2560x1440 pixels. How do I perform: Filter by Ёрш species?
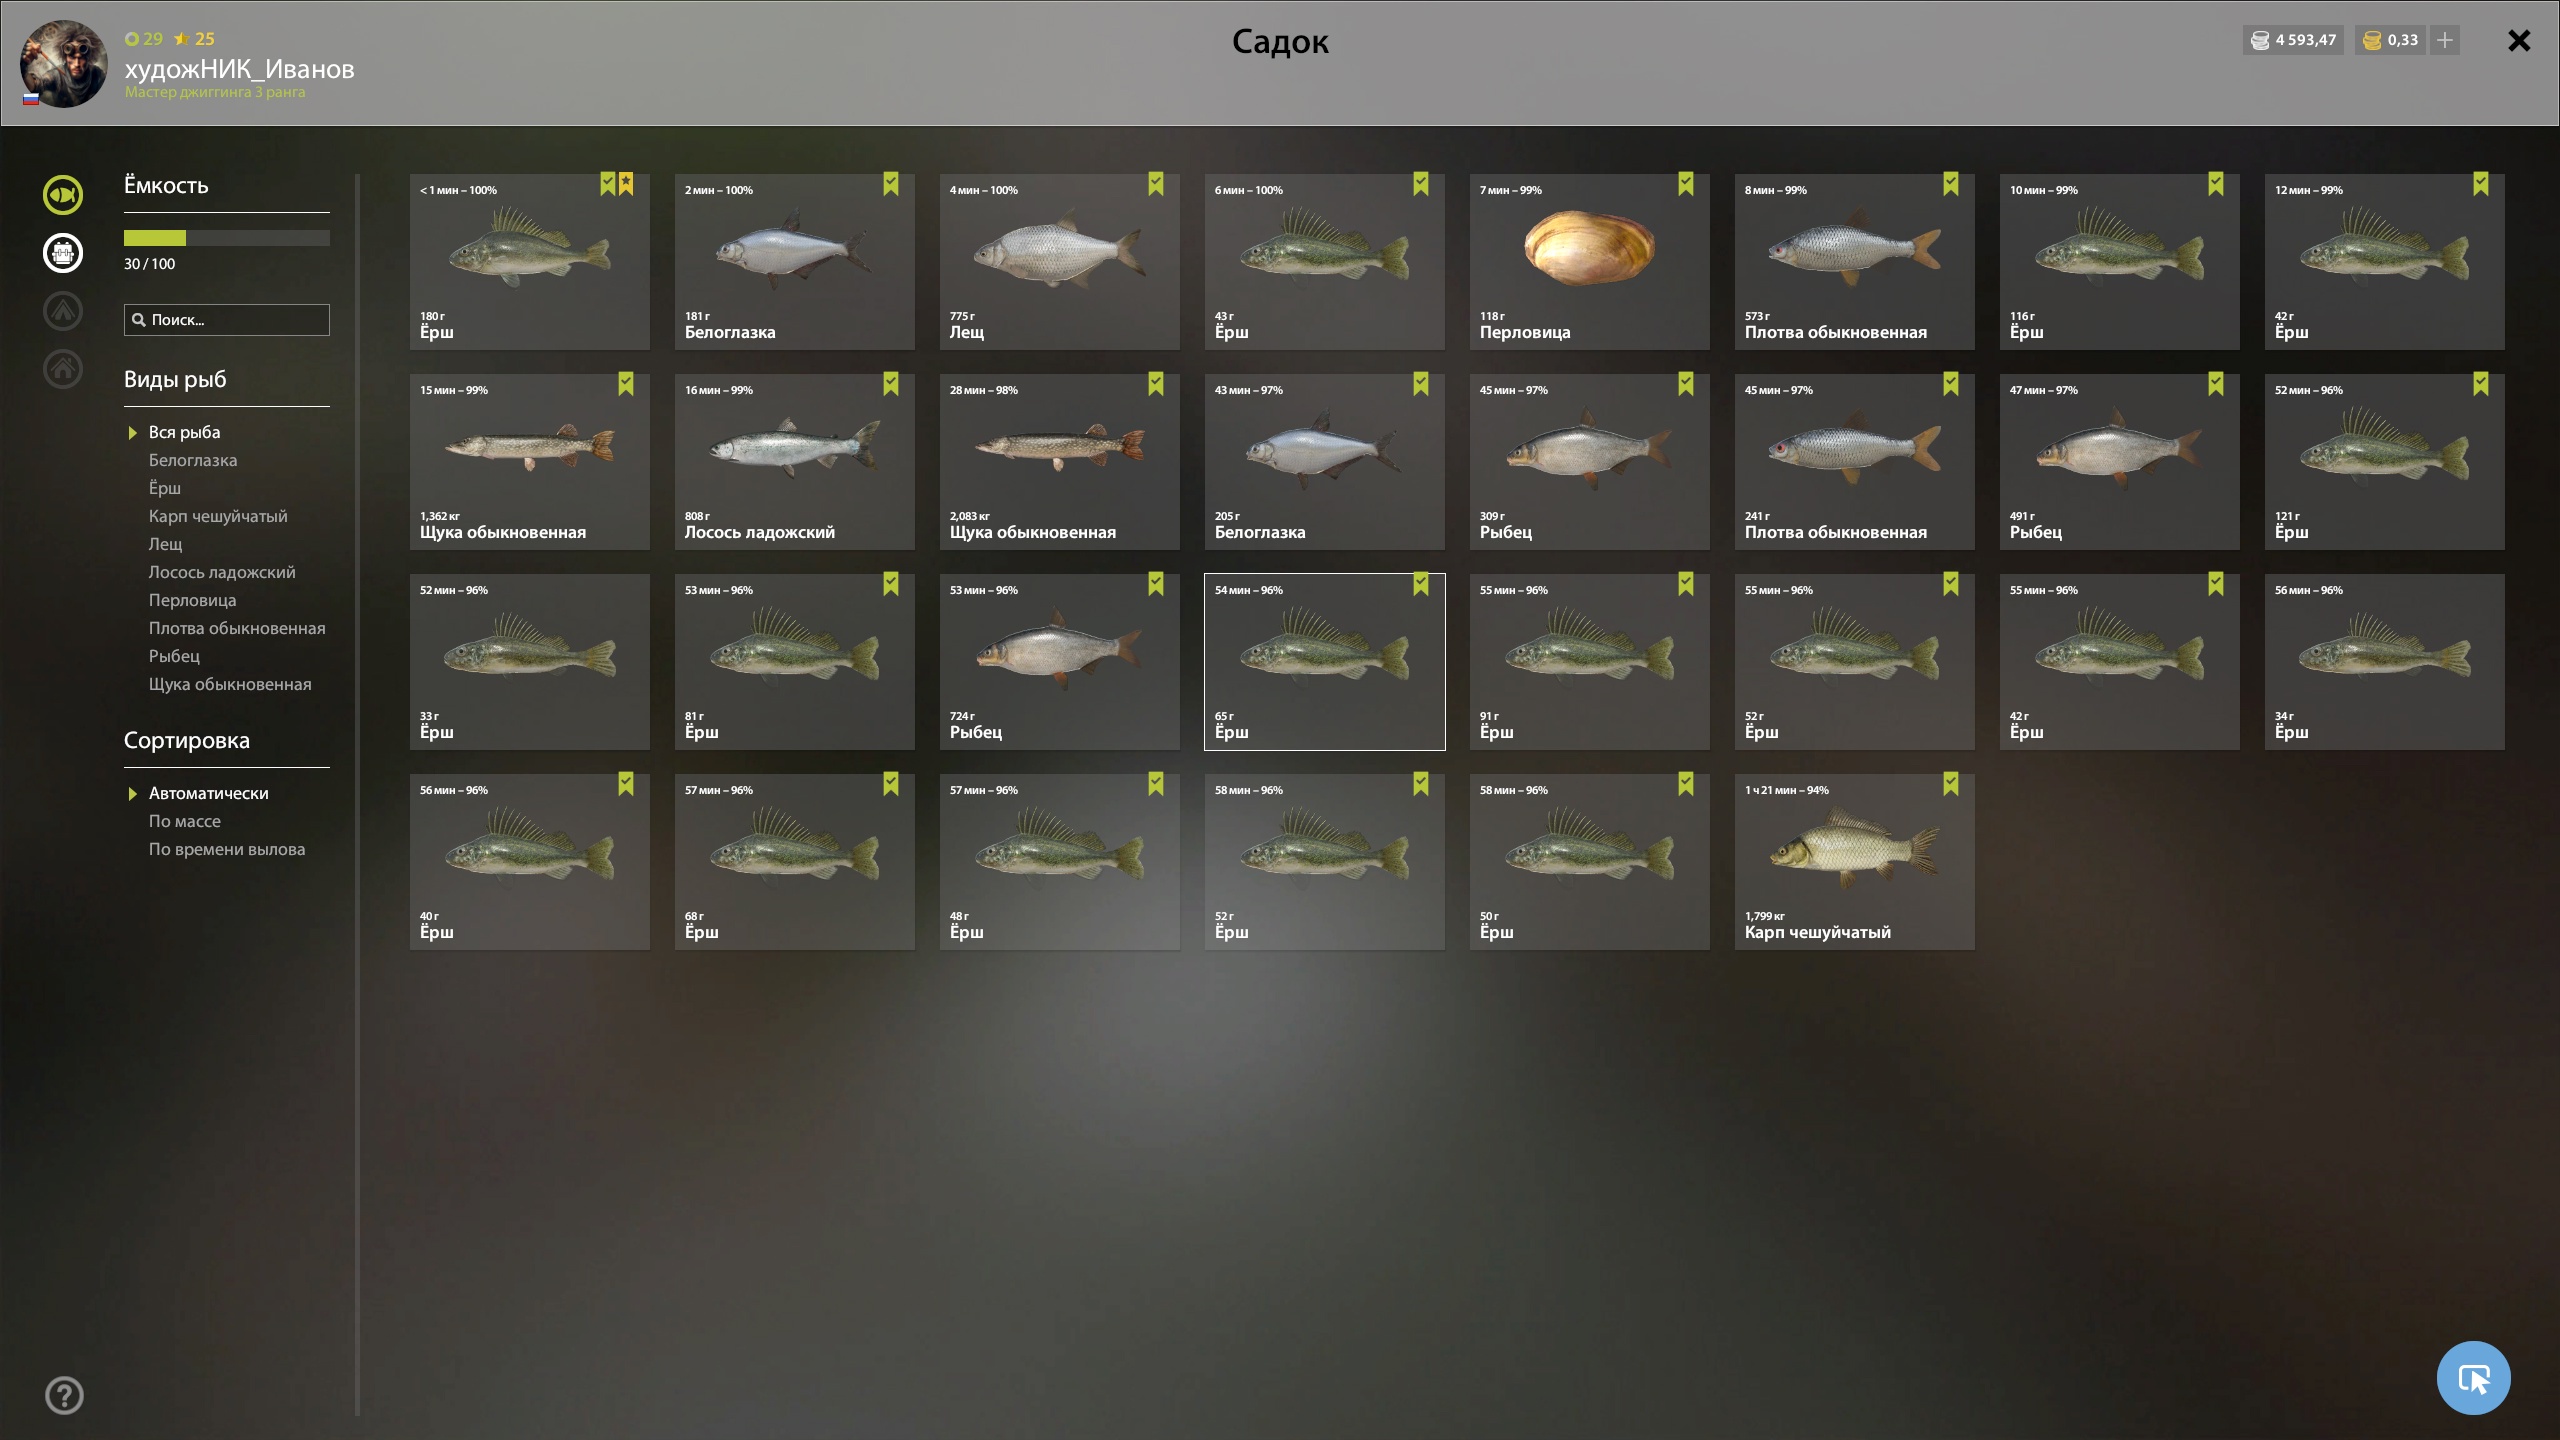pos(165,488)
